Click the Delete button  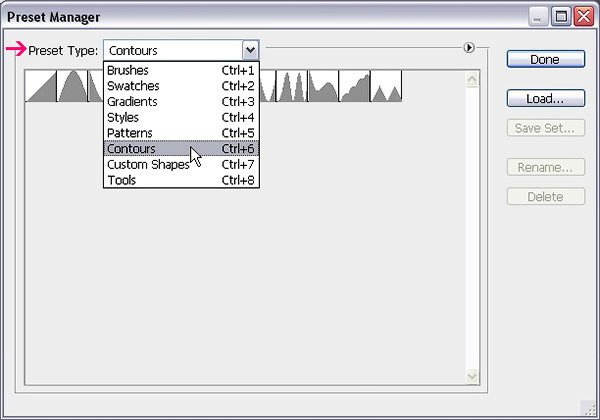(x=546, y=197)
